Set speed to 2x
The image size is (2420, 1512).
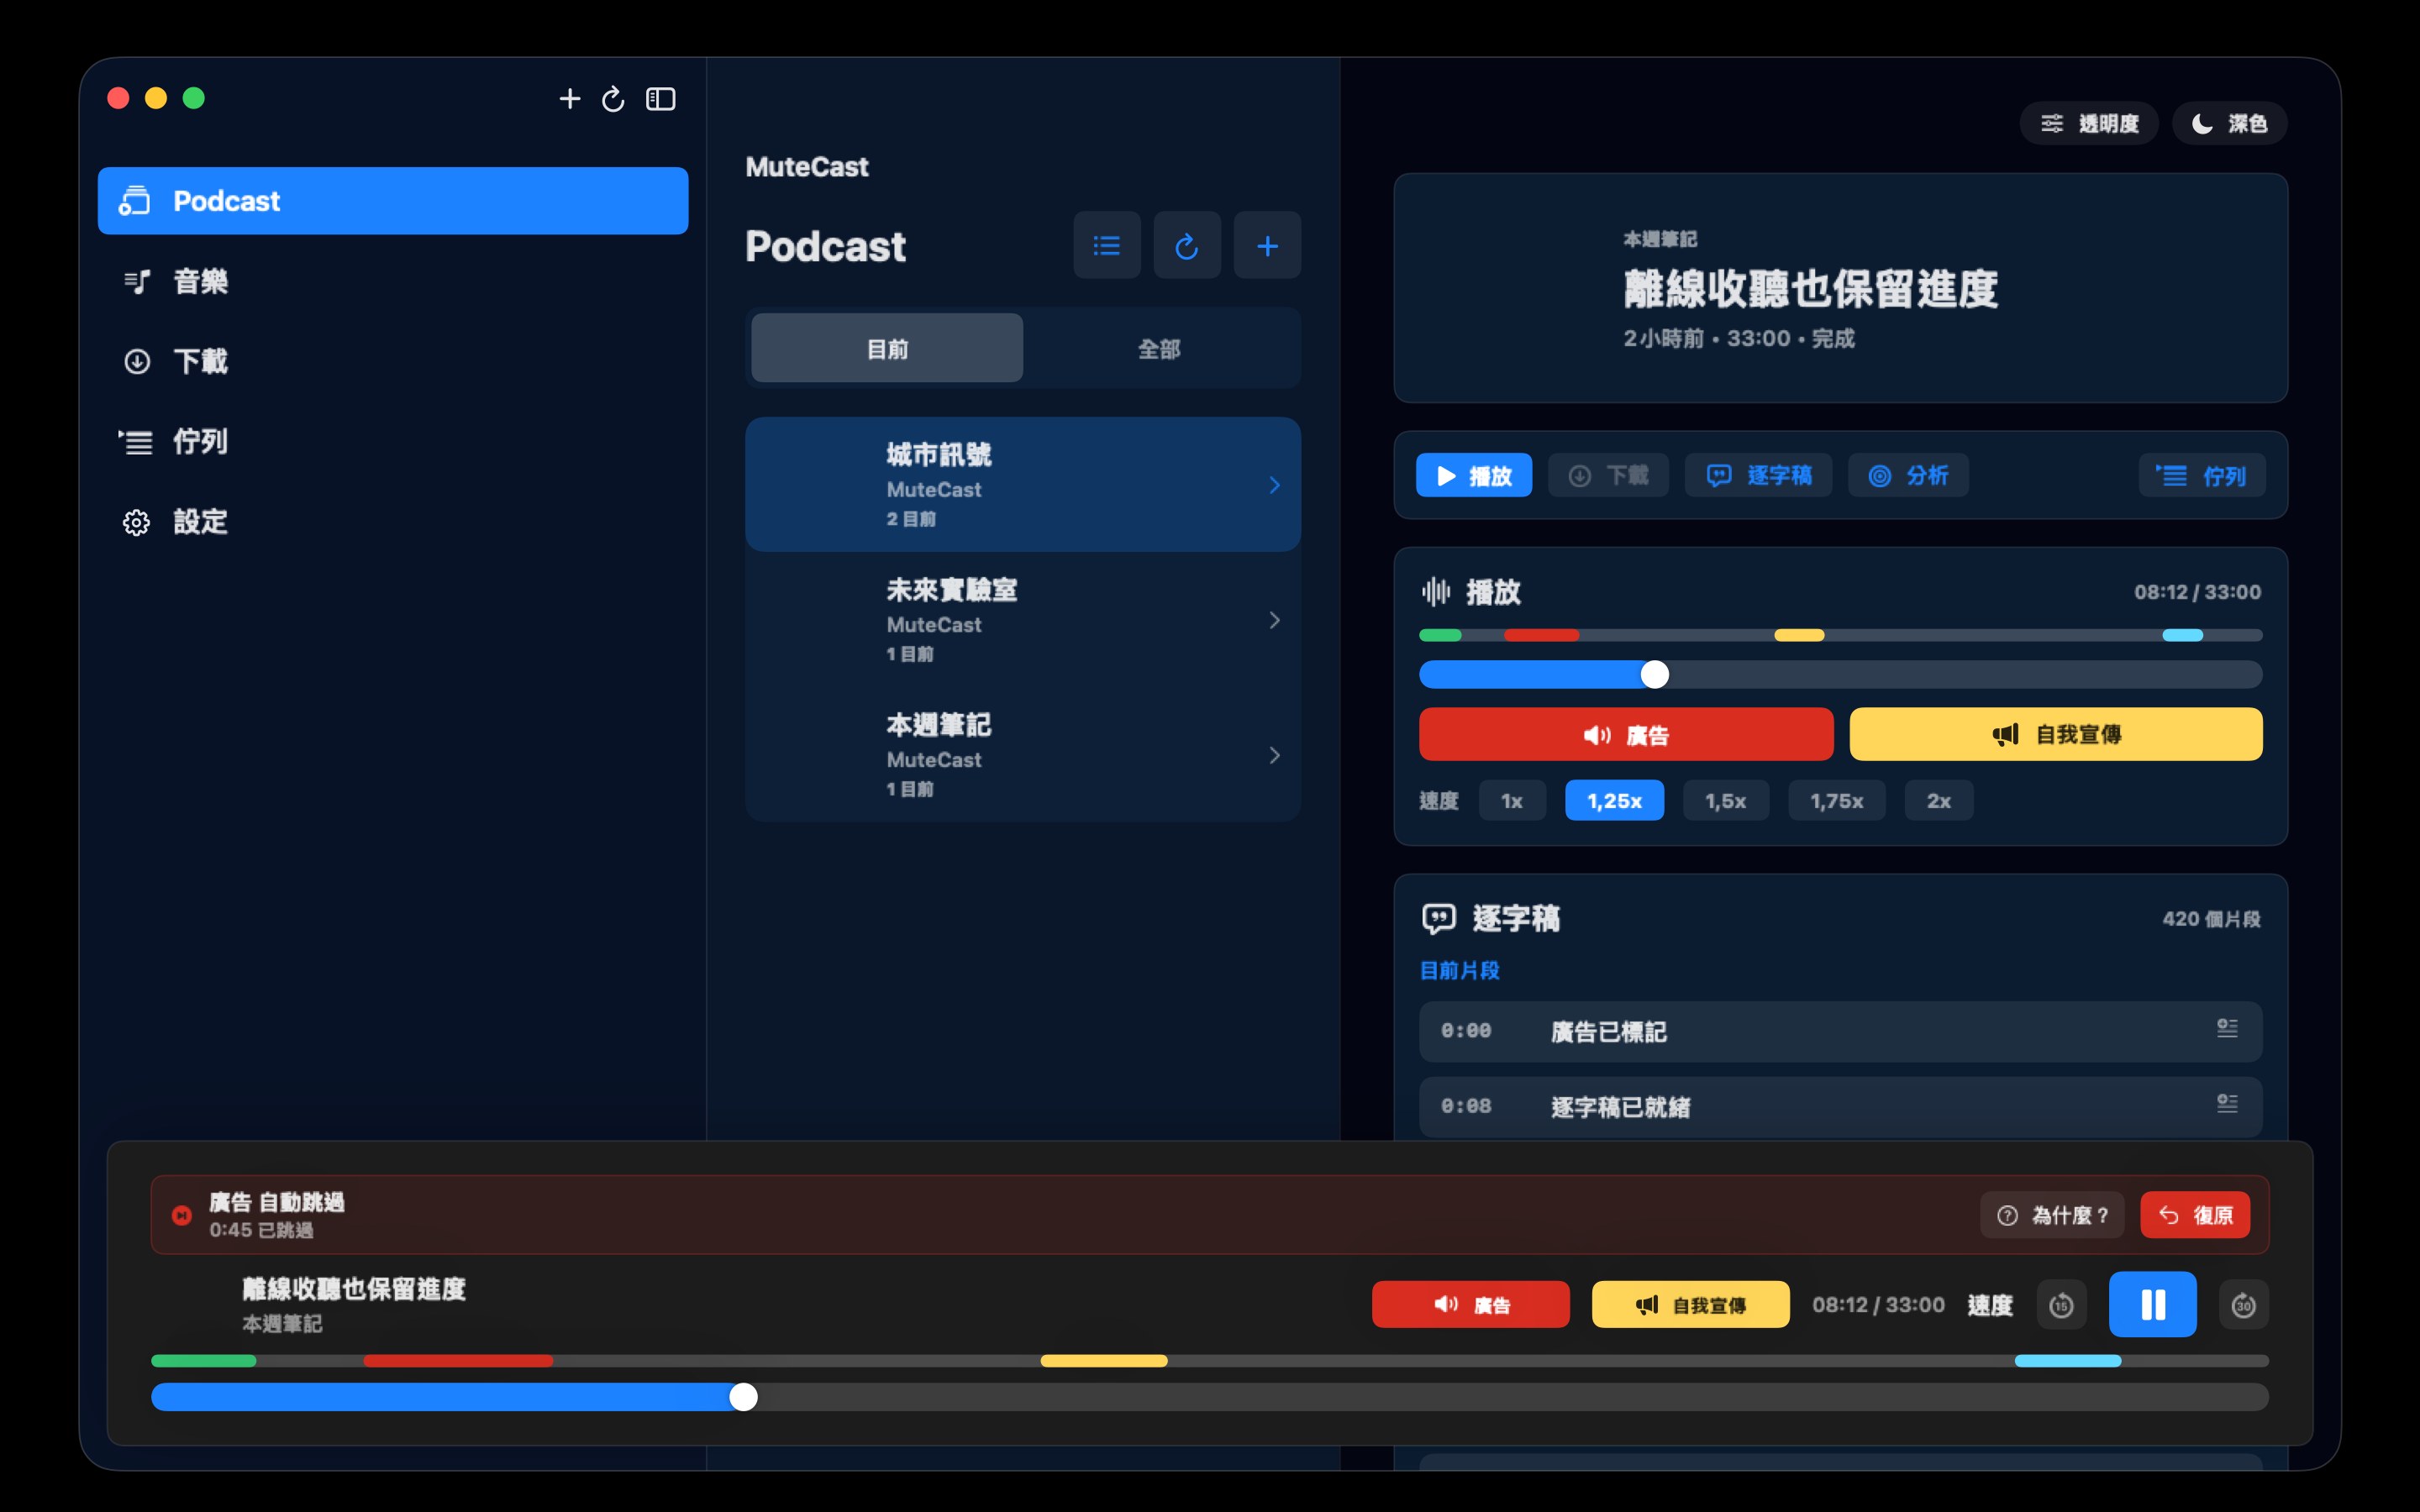coord(1938,800)
